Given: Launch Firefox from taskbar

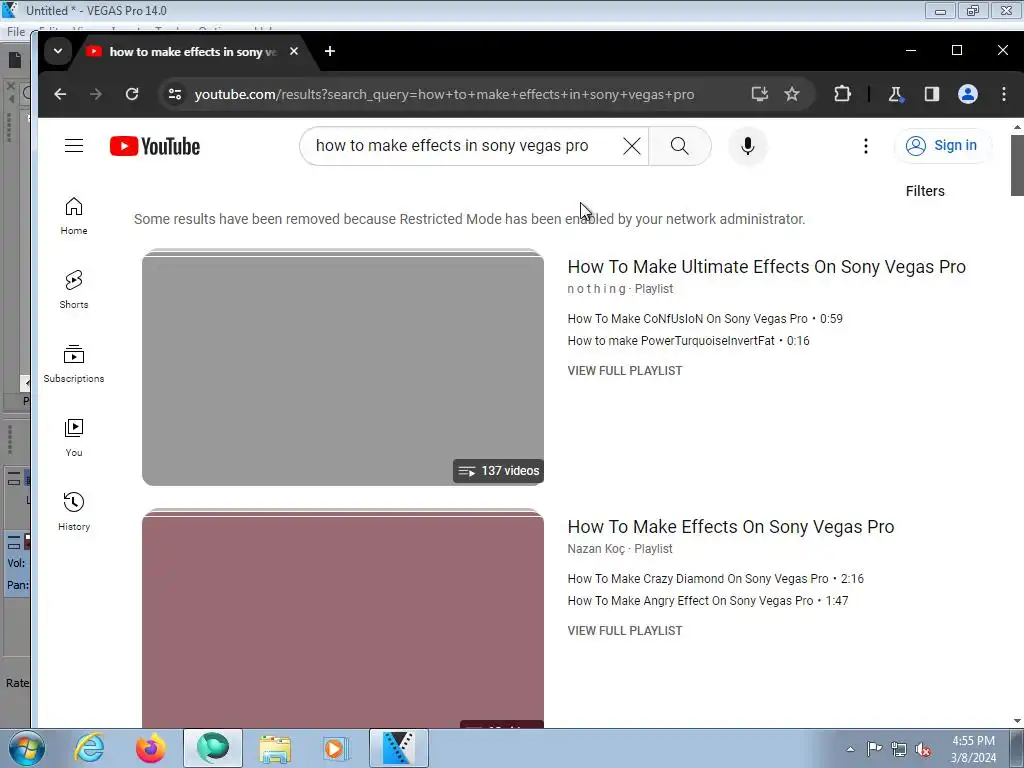Looking at the screenshot, I should point(151,748).
